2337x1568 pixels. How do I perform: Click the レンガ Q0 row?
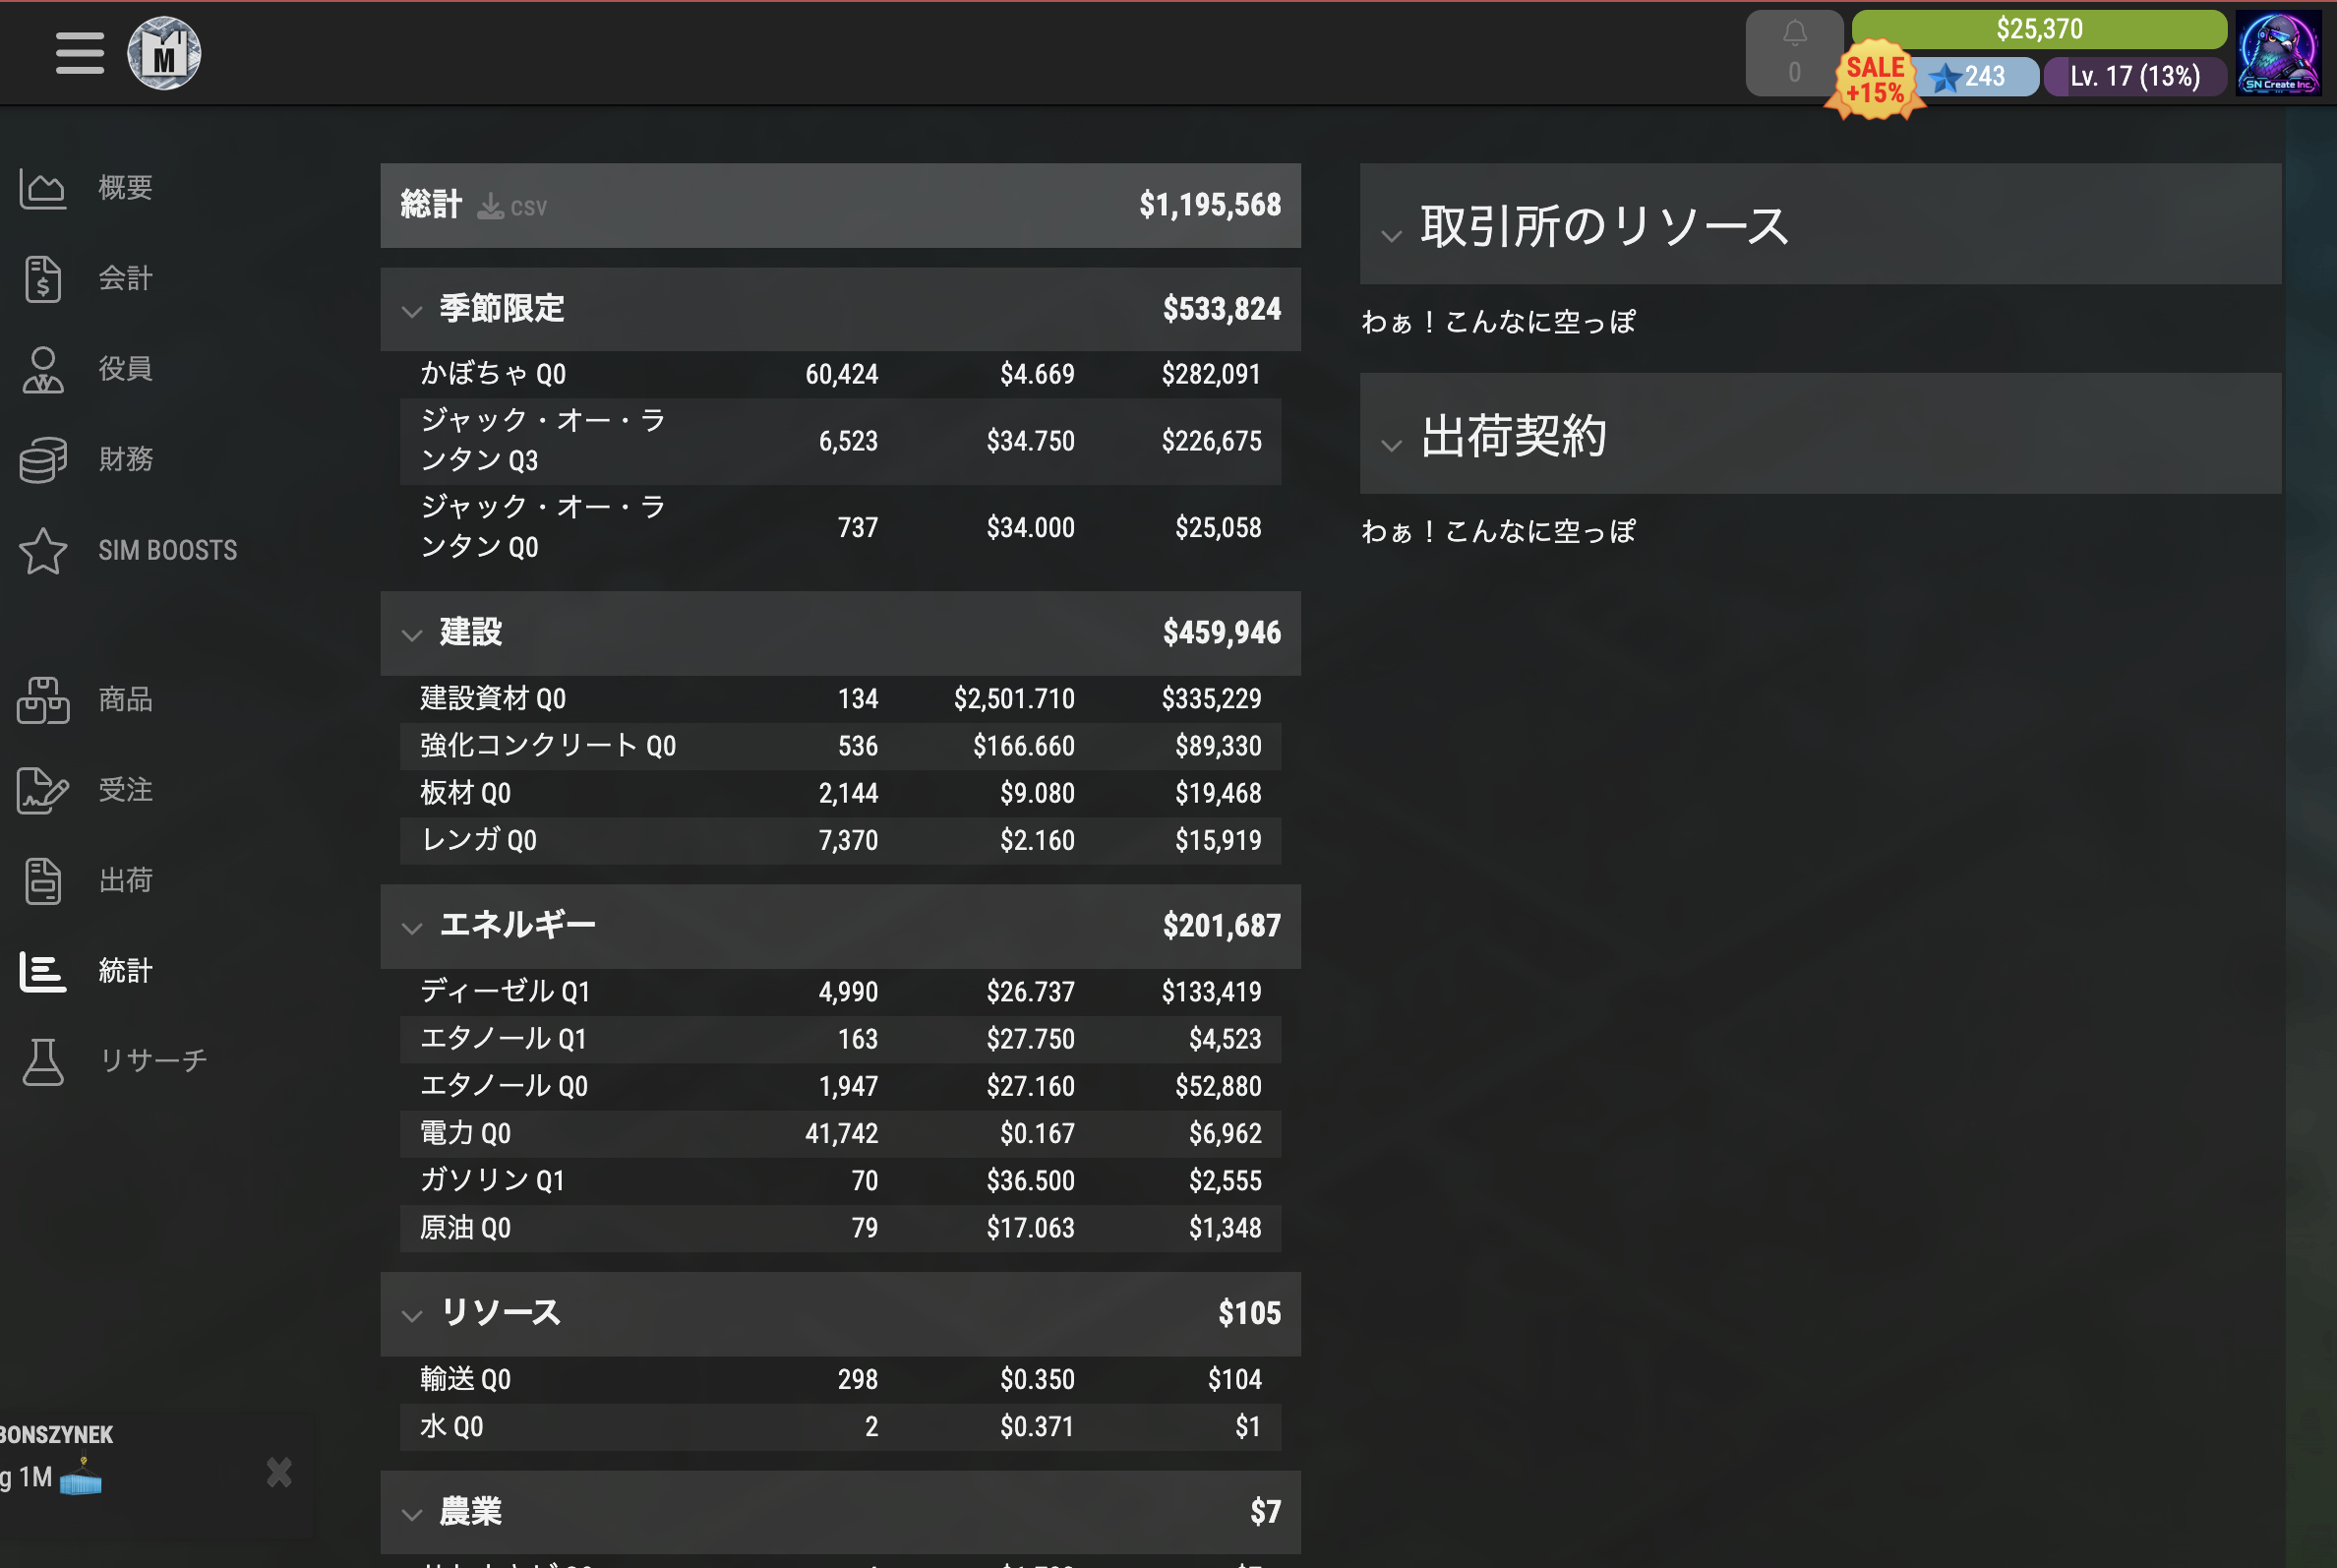pyautogui.click(x=840, y=841)
